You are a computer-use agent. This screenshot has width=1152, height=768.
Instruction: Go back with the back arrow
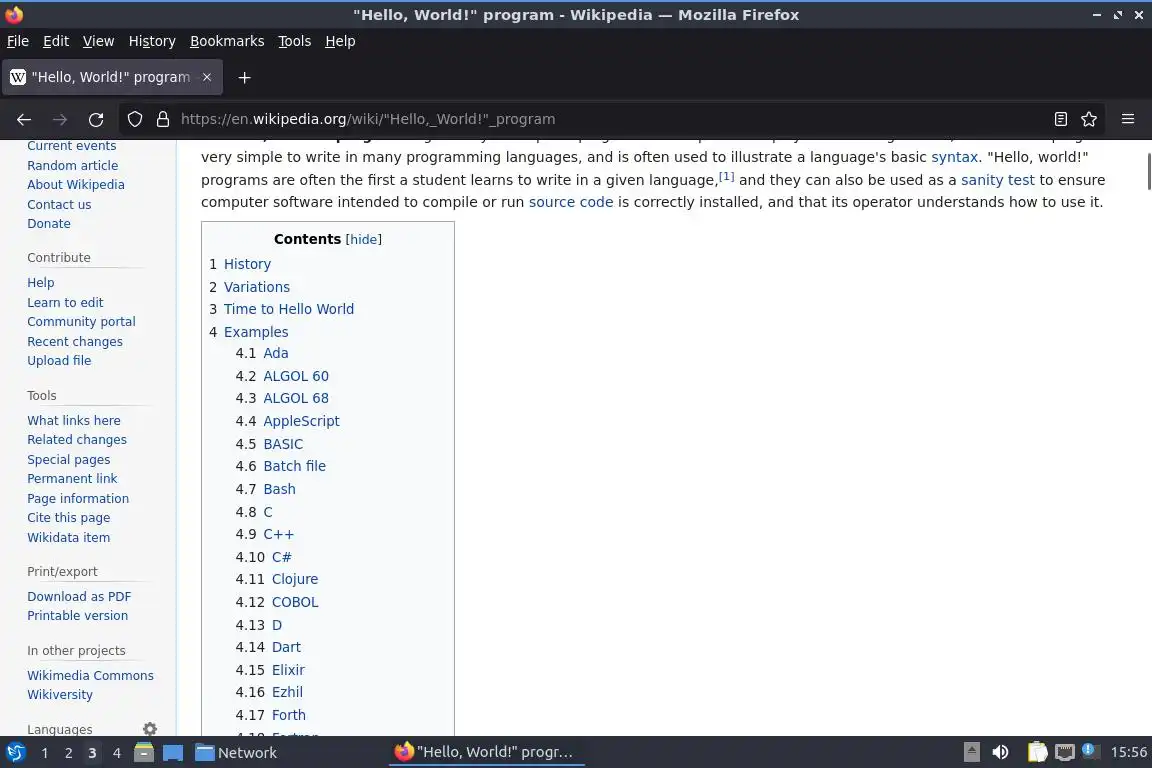24,119
